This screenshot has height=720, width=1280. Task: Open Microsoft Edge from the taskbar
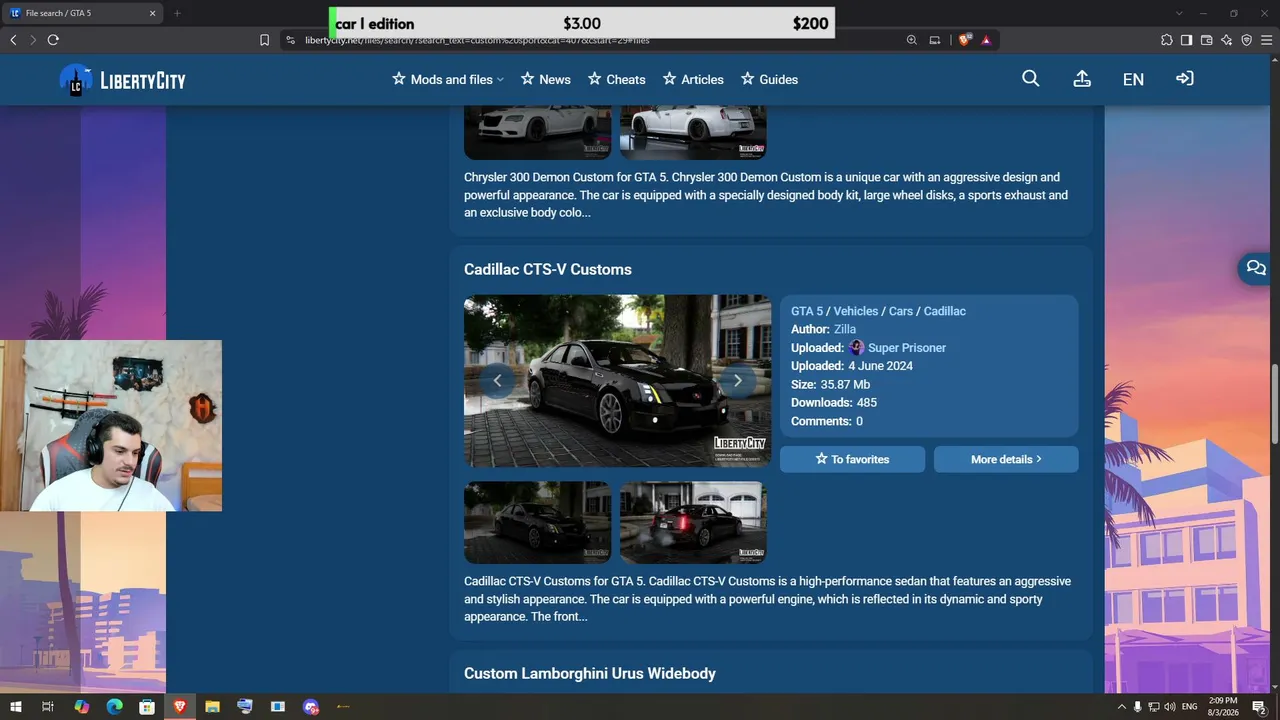point(115,707)
